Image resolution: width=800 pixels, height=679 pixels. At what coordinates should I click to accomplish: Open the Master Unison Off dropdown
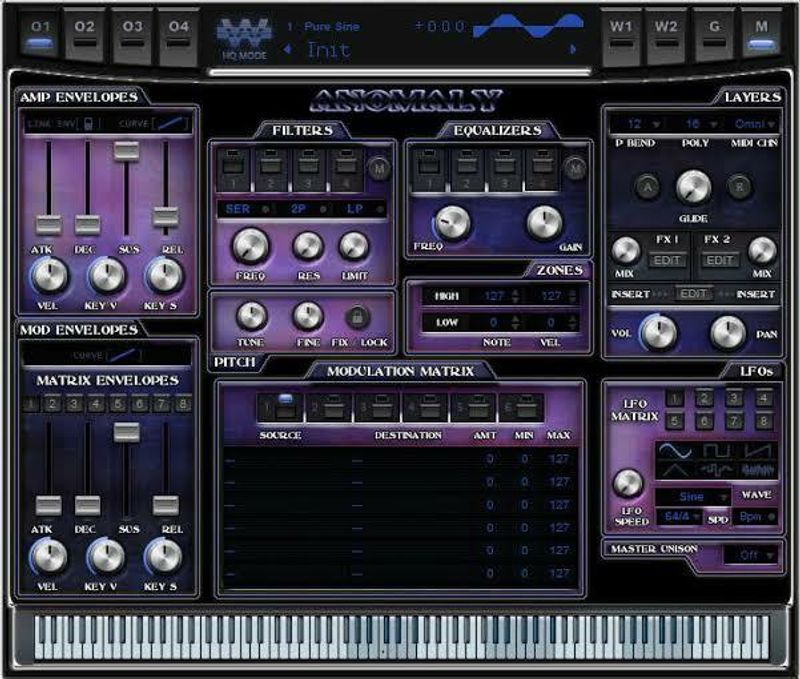751,555
